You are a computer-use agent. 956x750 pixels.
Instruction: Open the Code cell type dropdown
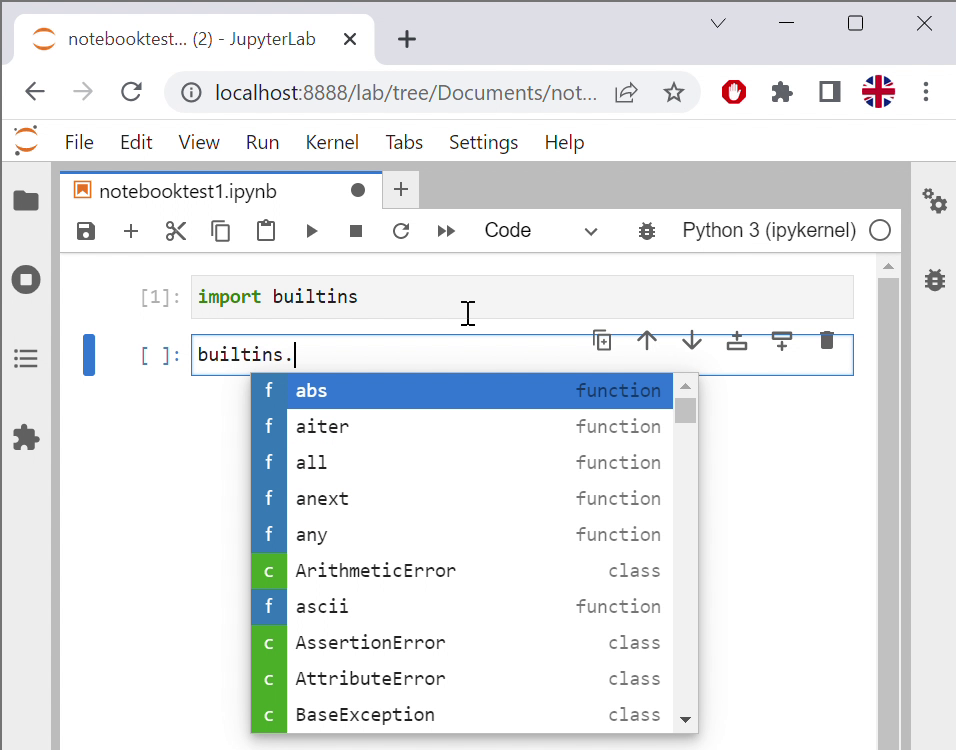[x=540, y=230]
